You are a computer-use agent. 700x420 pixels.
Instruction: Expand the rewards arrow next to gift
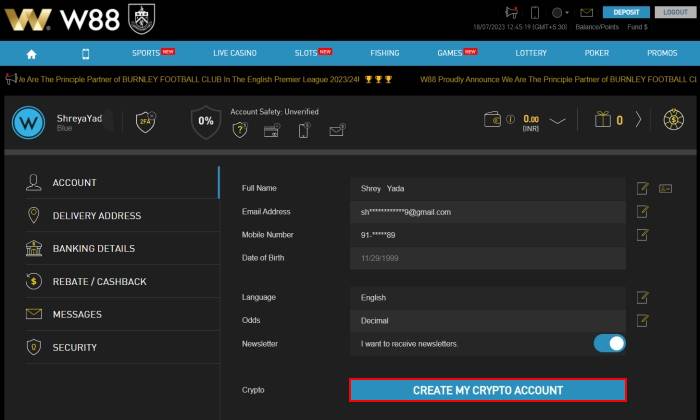tap(638, 120)
